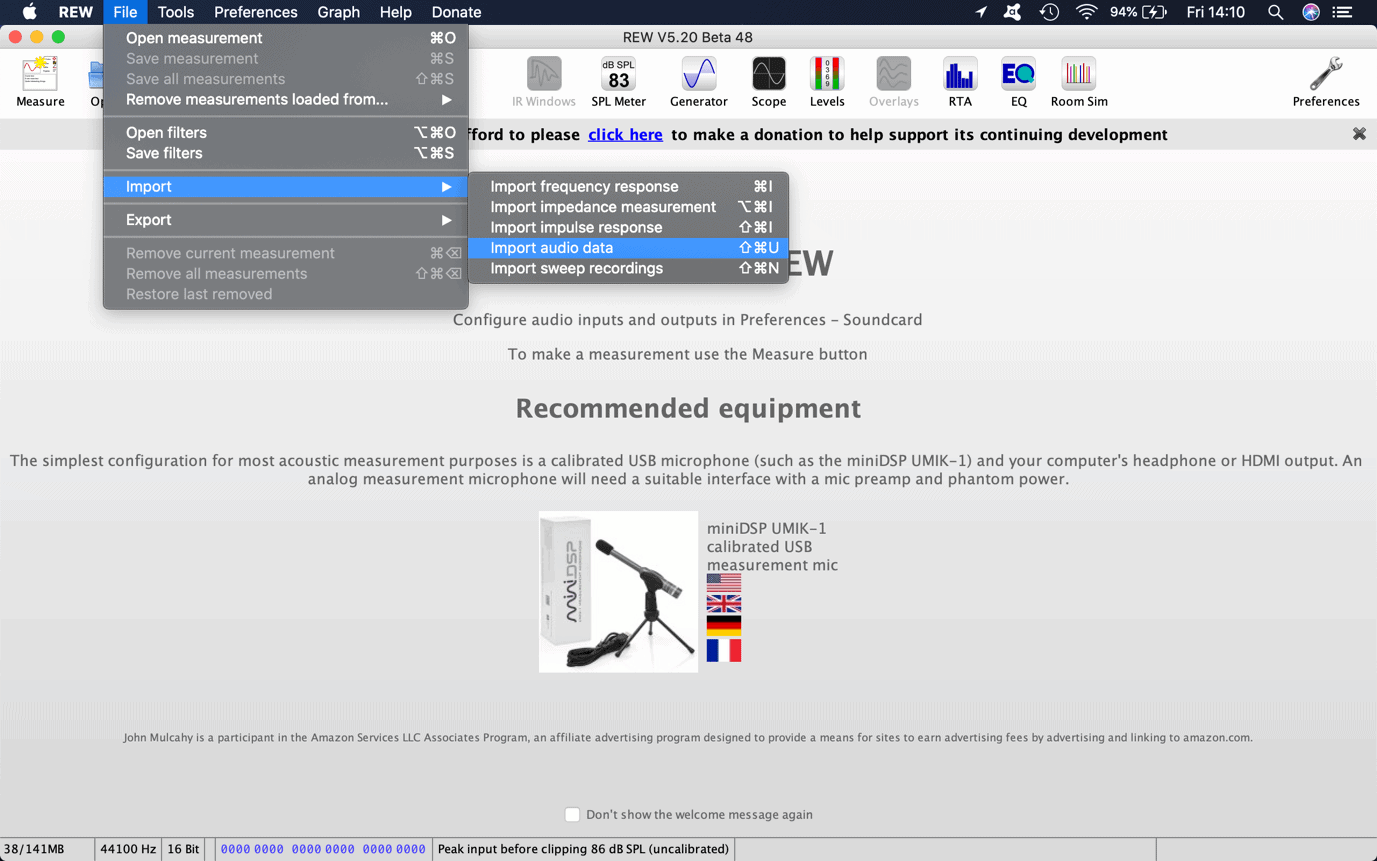Image resolution: width=1377 pixels, height=861 pixels.
Task: Click the "click here" donation link
Action: click(625, 135)
